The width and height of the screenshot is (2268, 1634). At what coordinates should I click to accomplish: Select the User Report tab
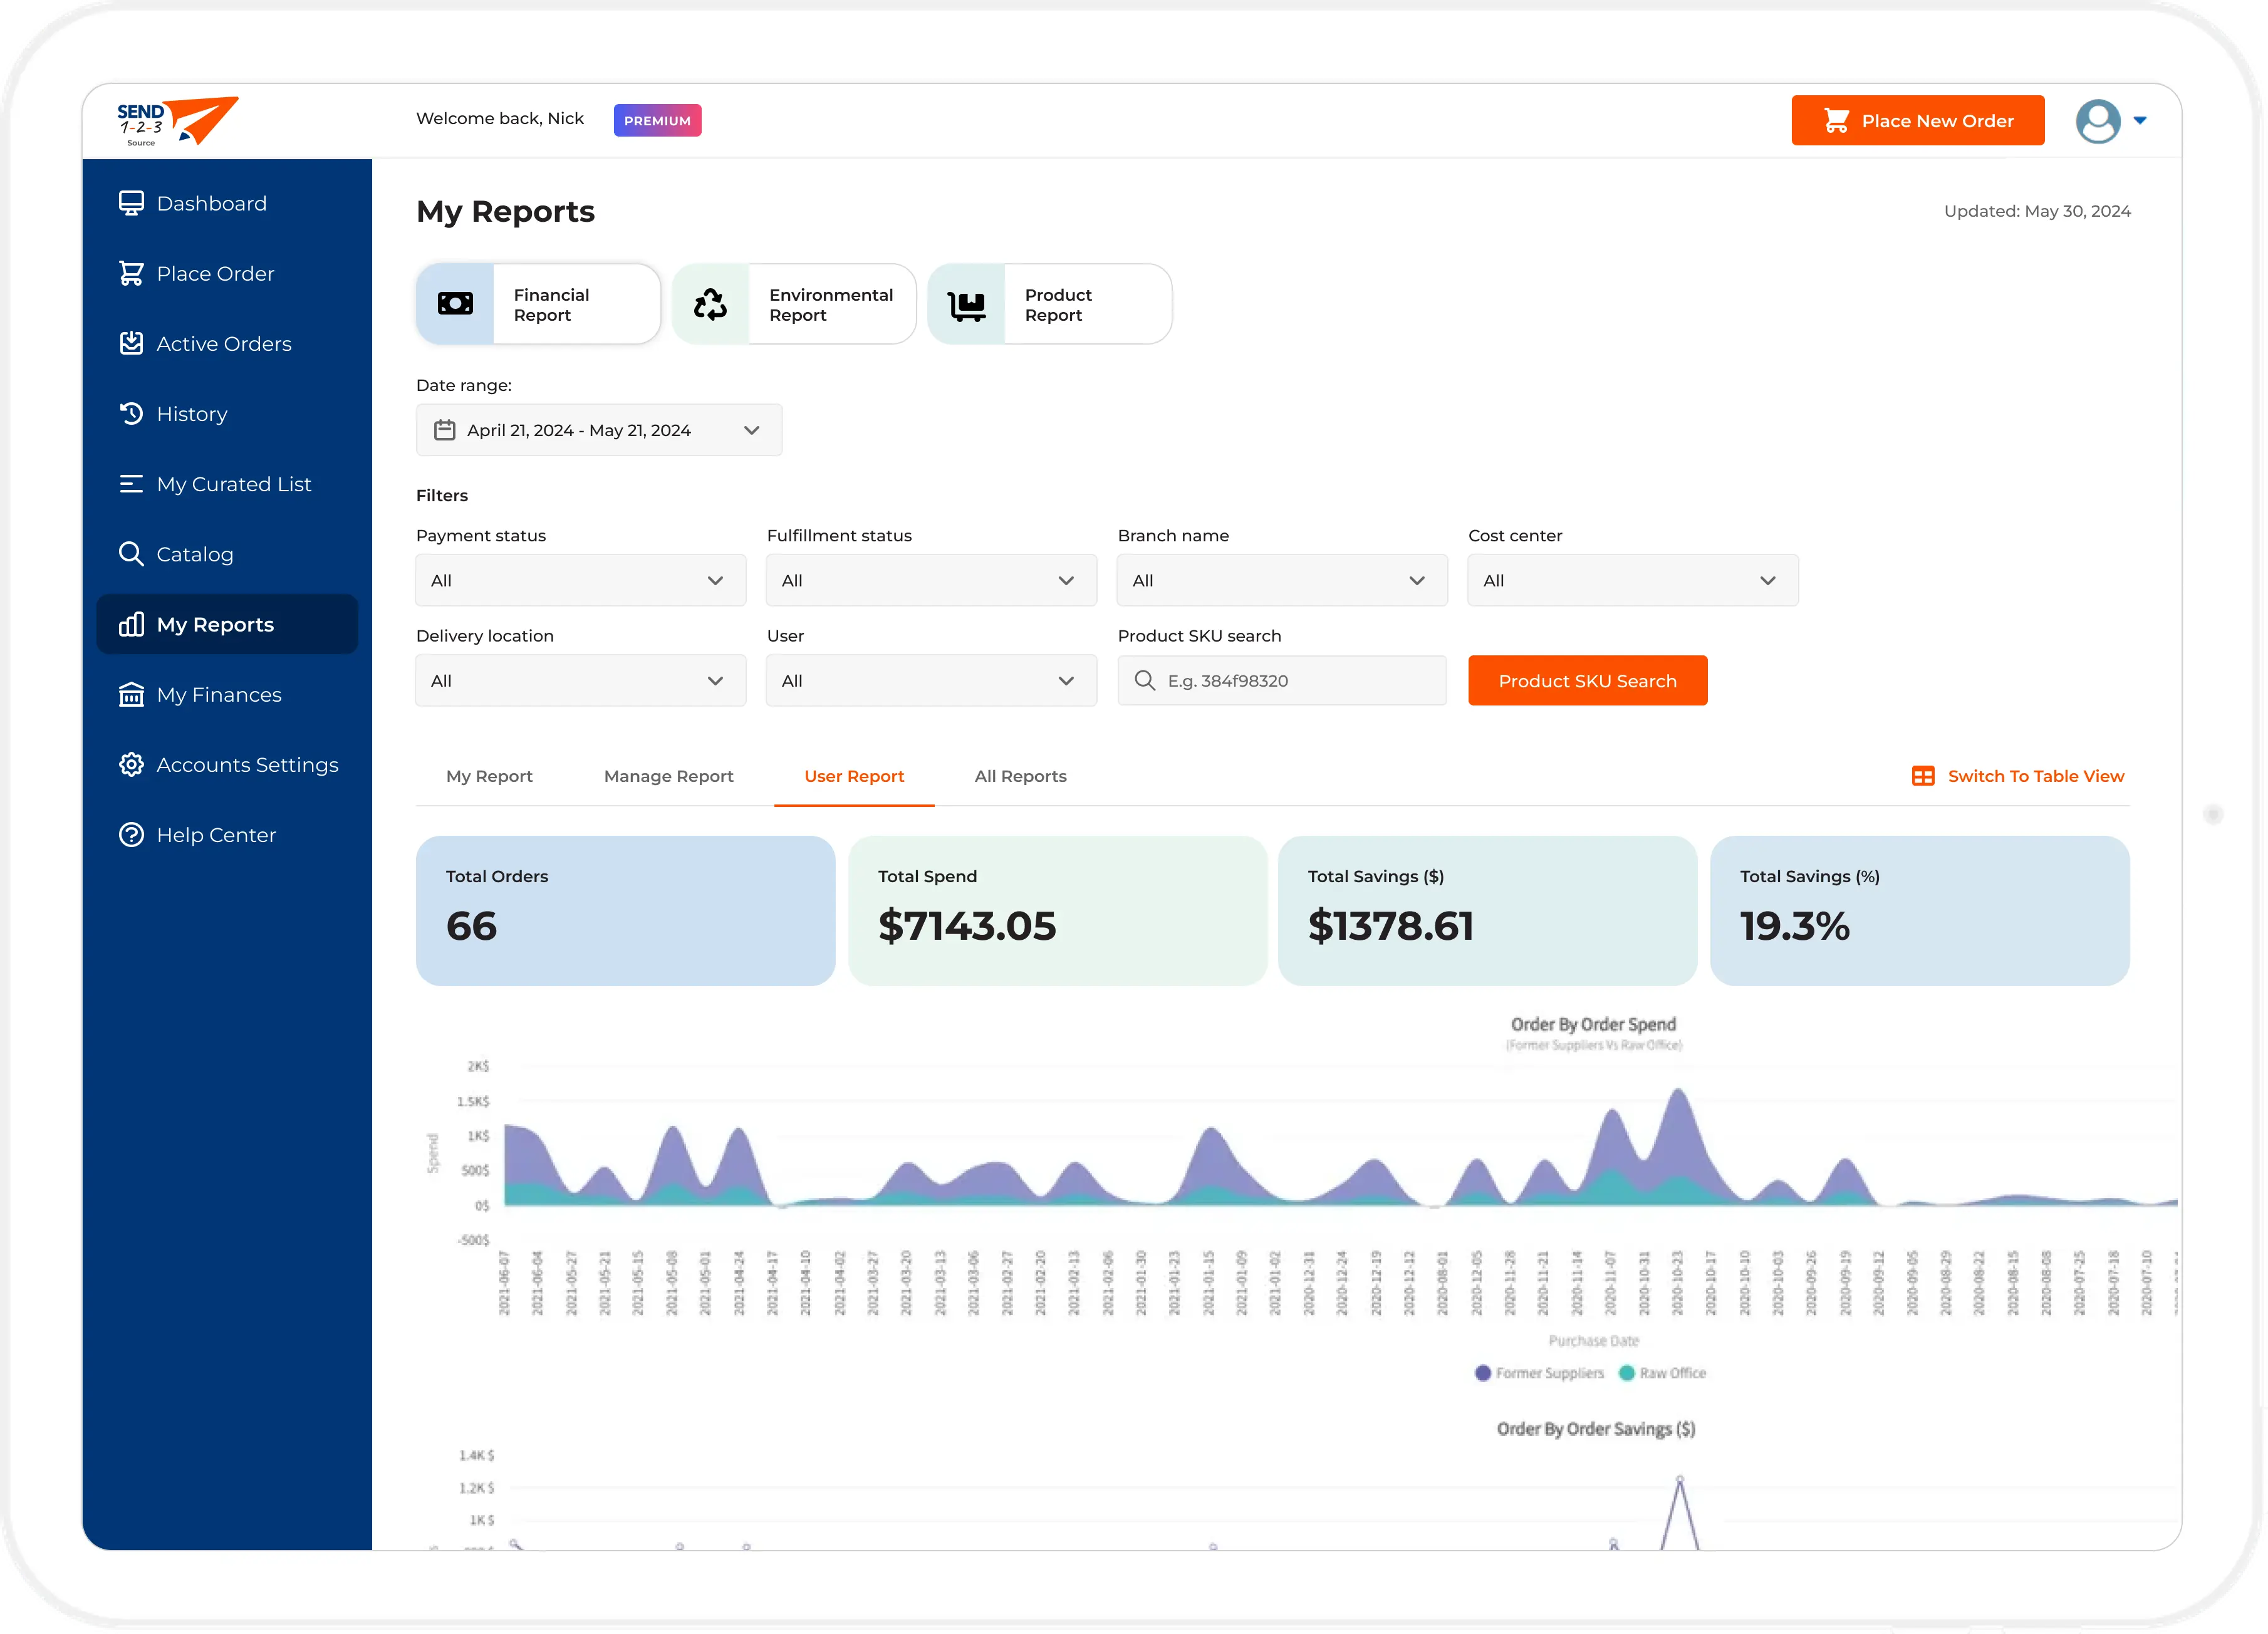pyautogui.click(x=854, y=776)
